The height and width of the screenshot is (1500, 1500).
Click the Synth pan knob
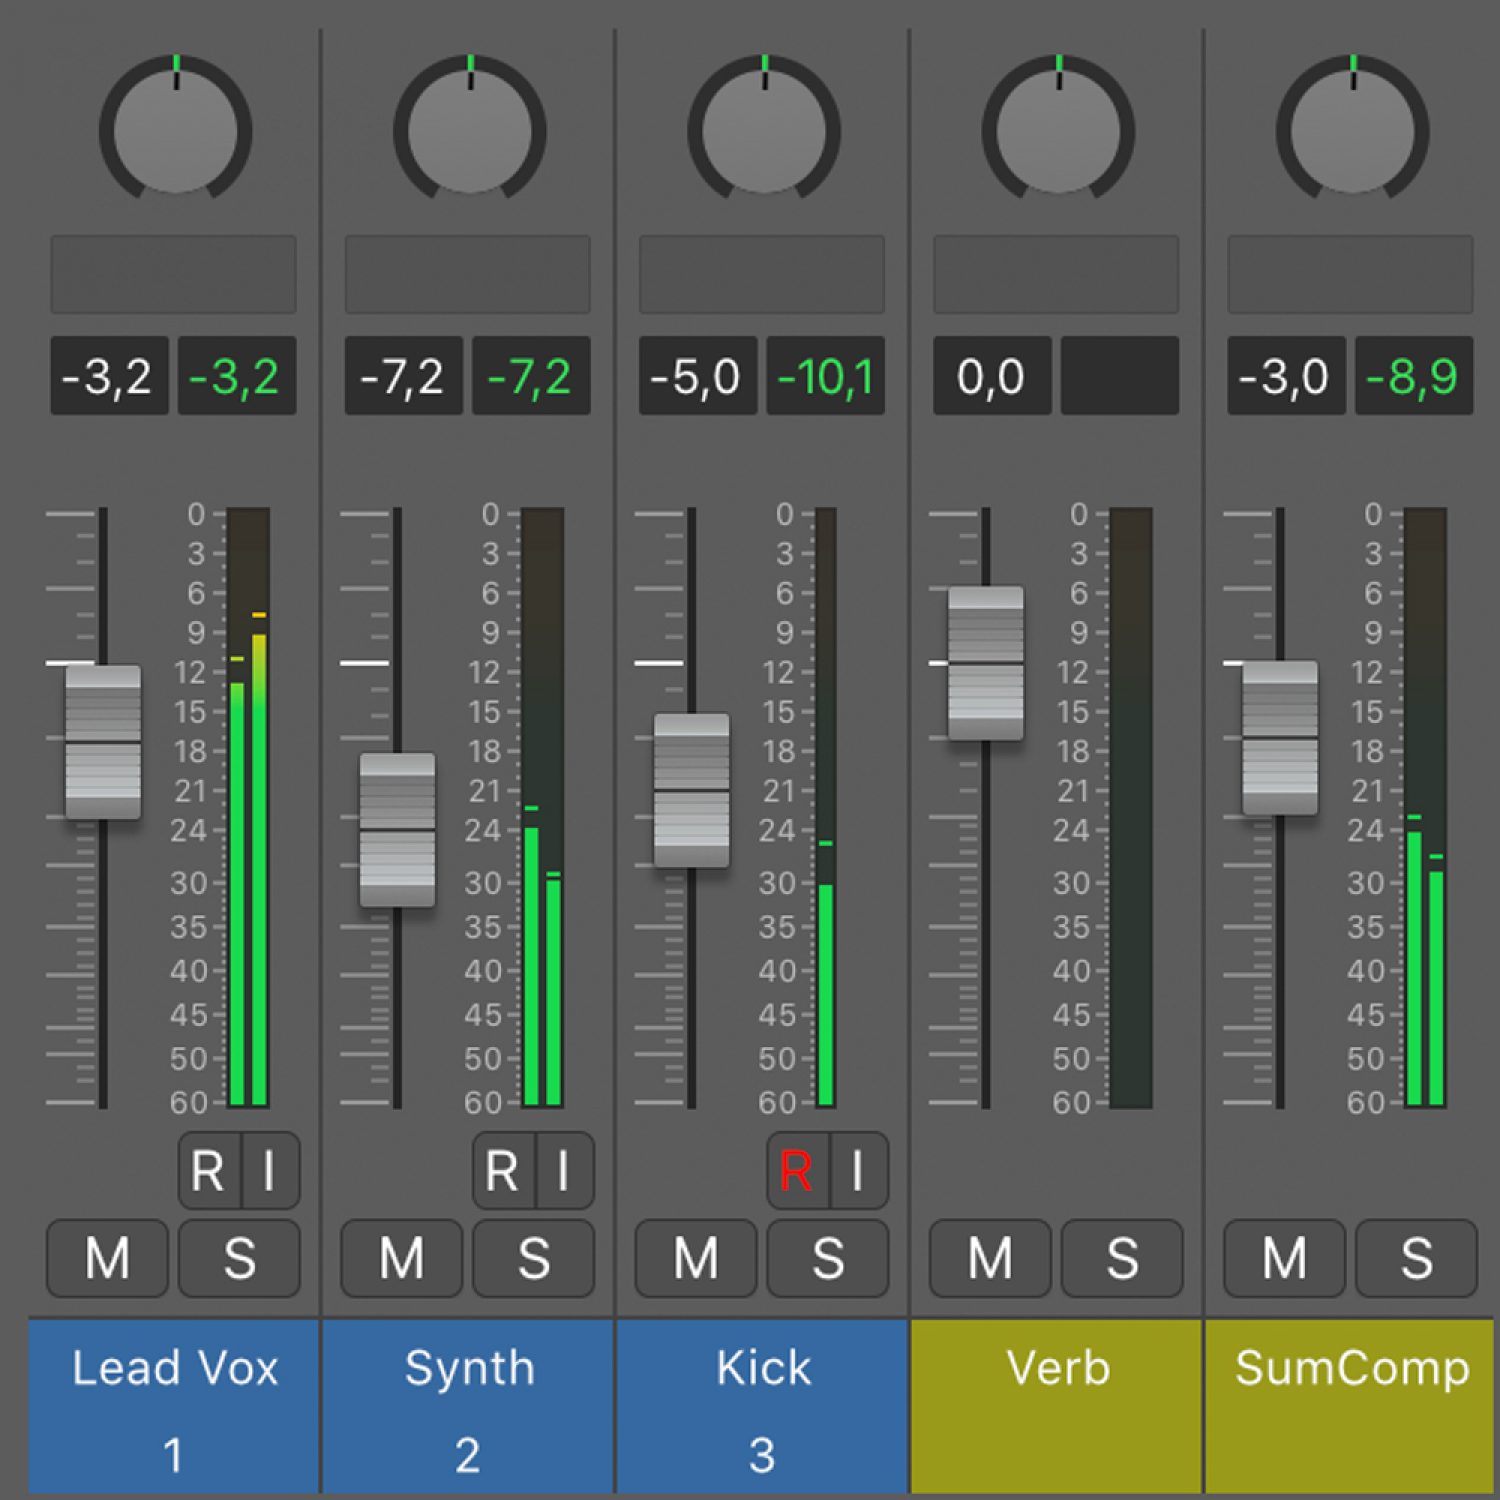pos(469,131)
